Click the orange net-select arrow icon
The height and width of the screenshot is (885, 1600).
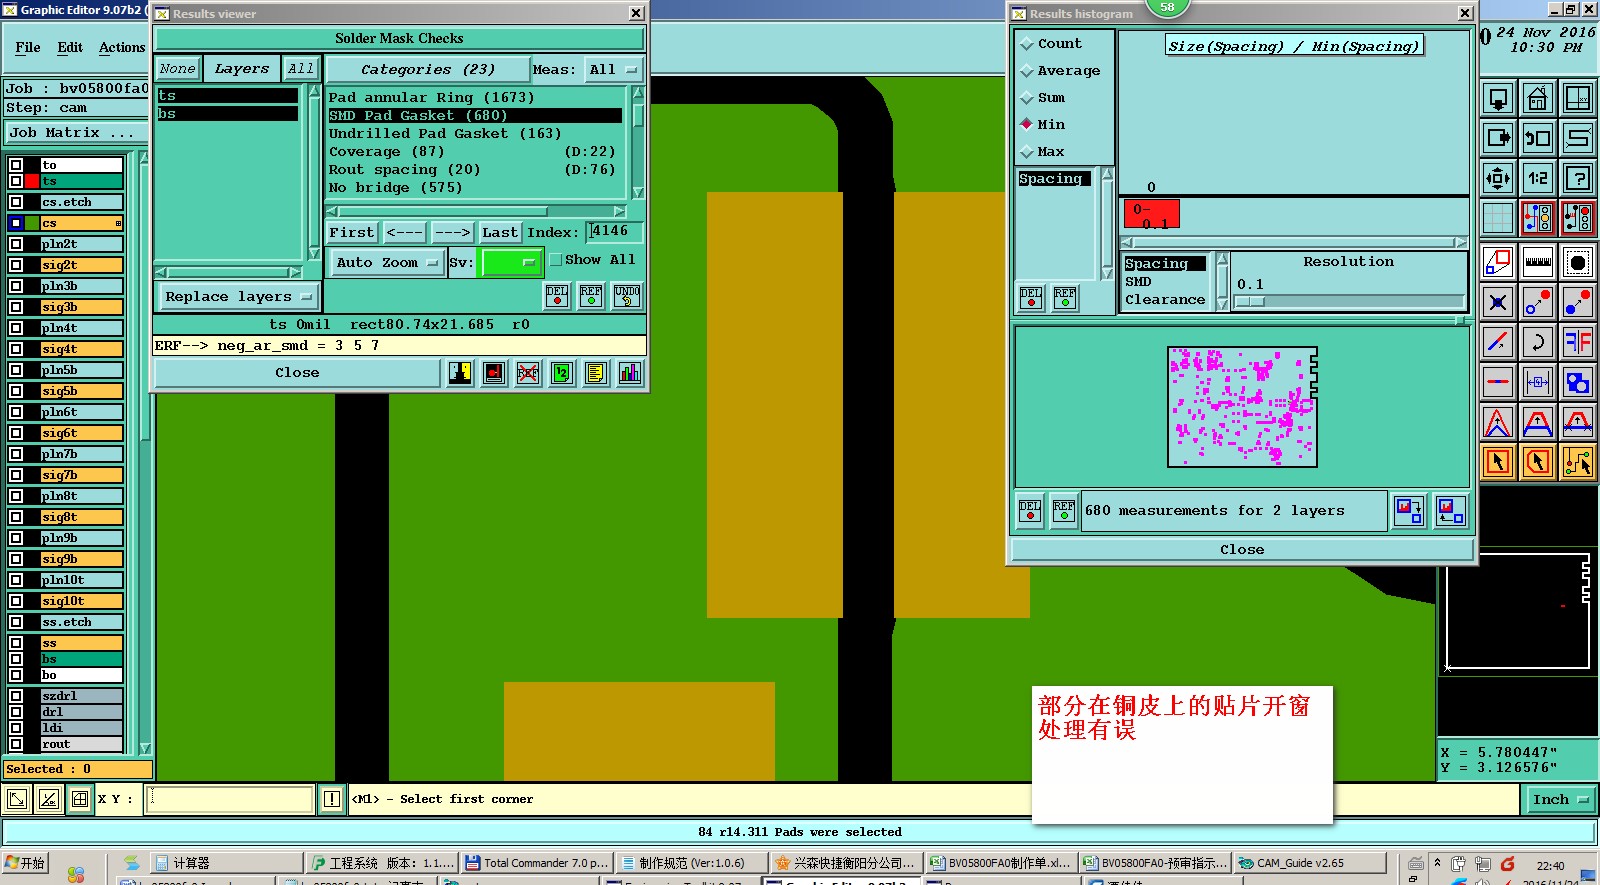pyautogui.click(x=1577, y=462)
